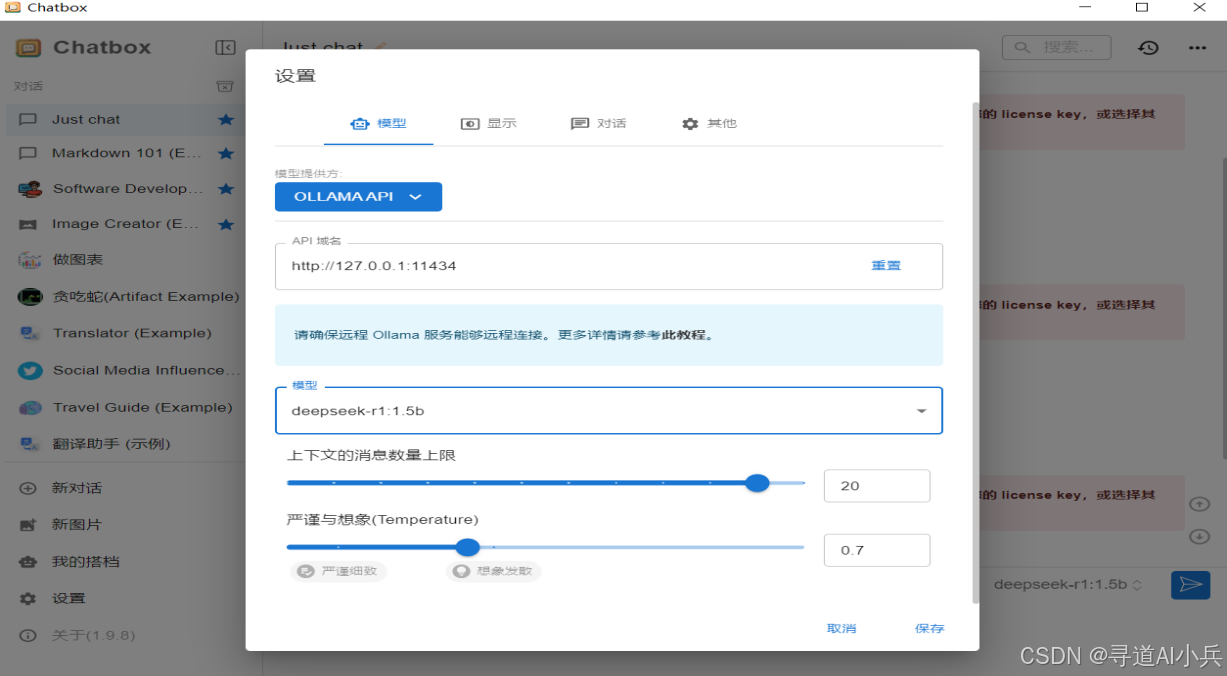The width and height of the screenshot is (1227, 676).
Task: Open the 贪吃蛇(Artifact Example) conversation
Action: click(x=124, y=296)
